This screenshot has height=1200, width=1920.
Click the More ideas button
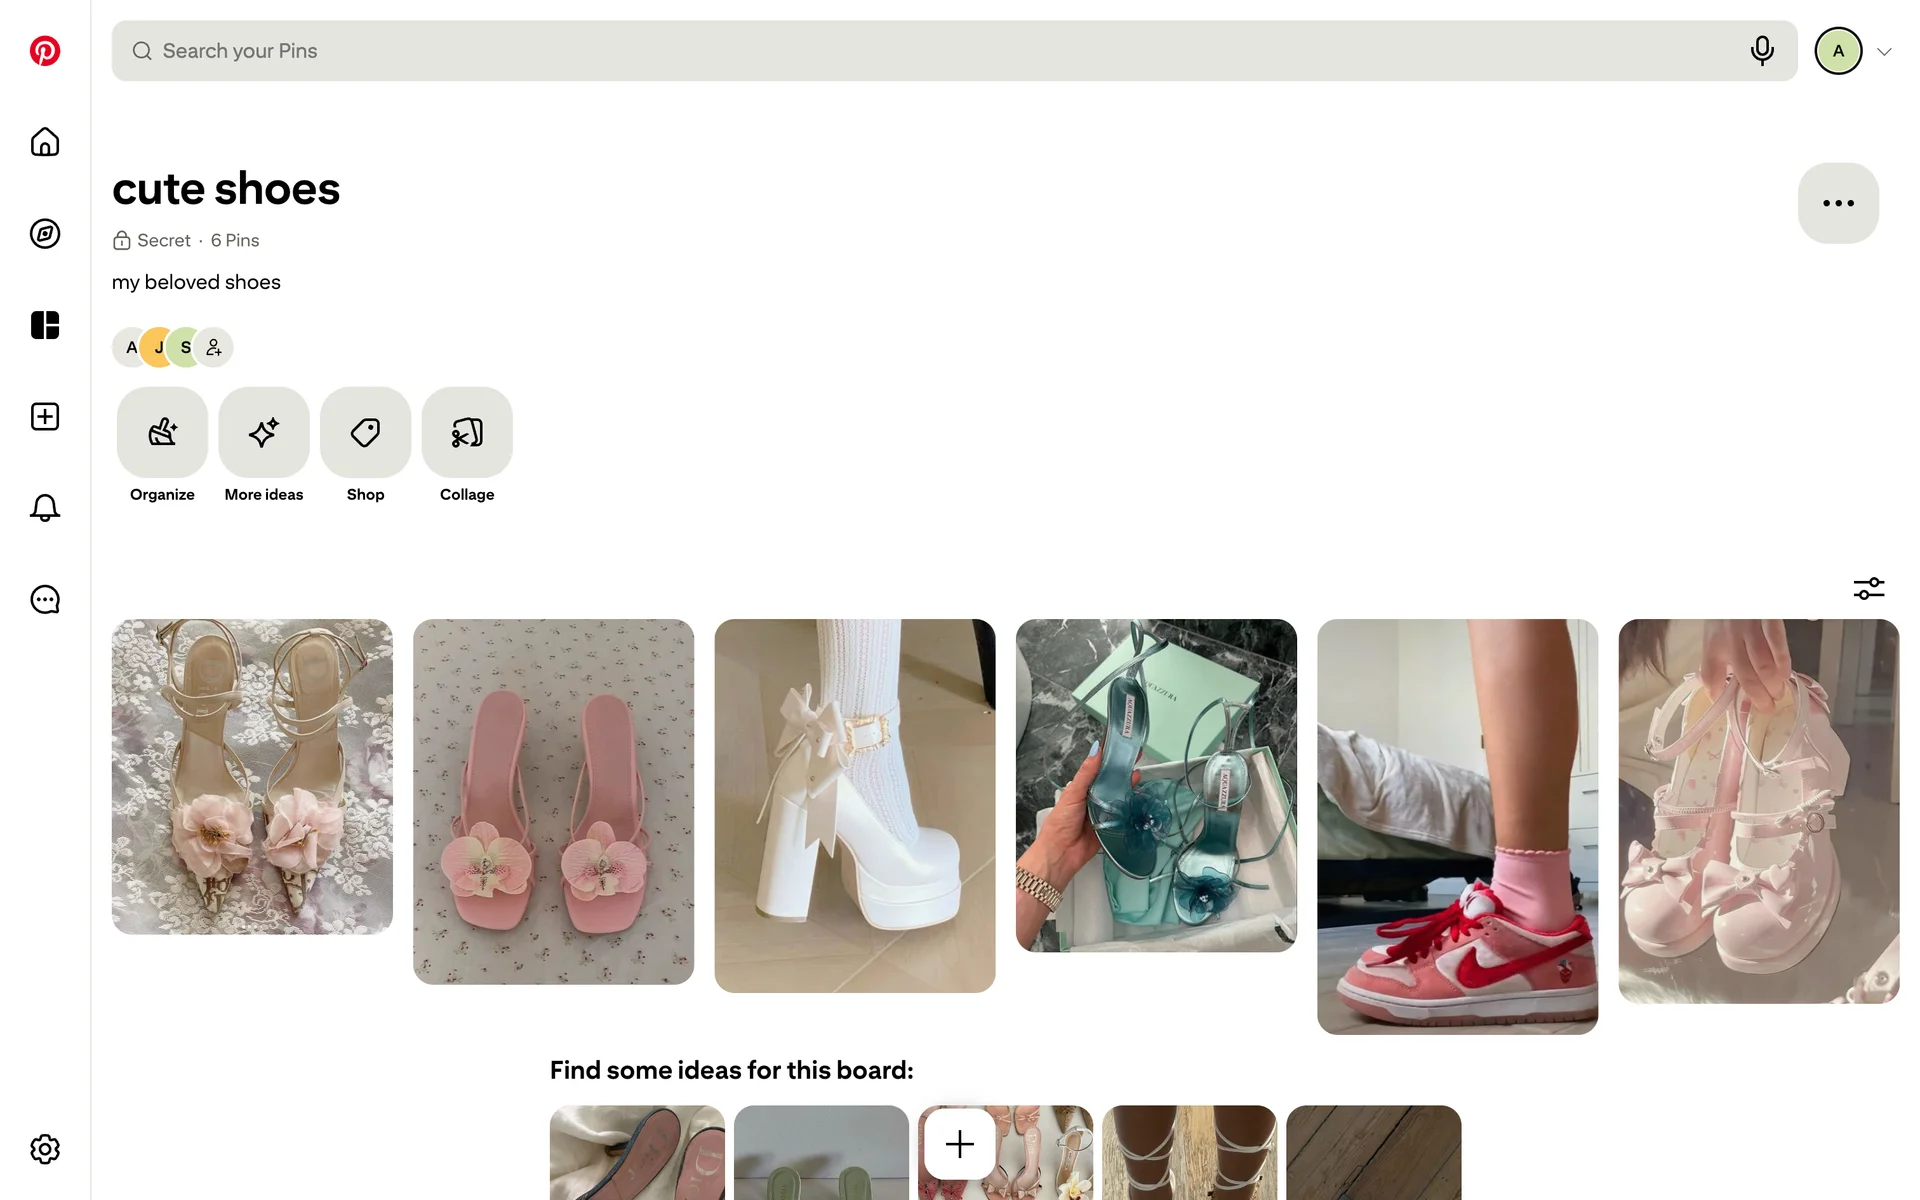(x=264, y=433)
